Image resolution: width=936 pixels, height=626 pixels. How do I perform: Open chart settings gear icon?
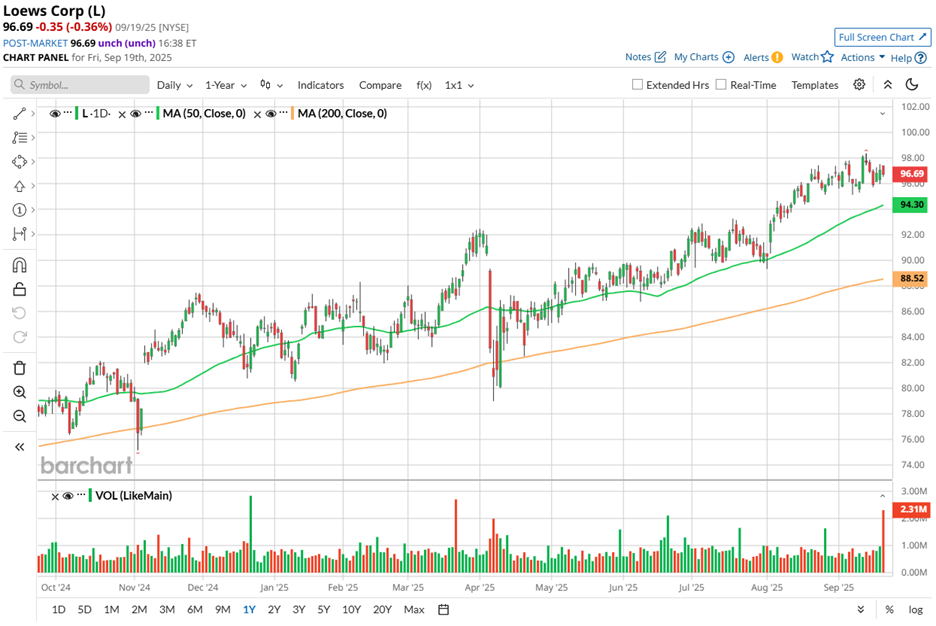click(859, 85)
